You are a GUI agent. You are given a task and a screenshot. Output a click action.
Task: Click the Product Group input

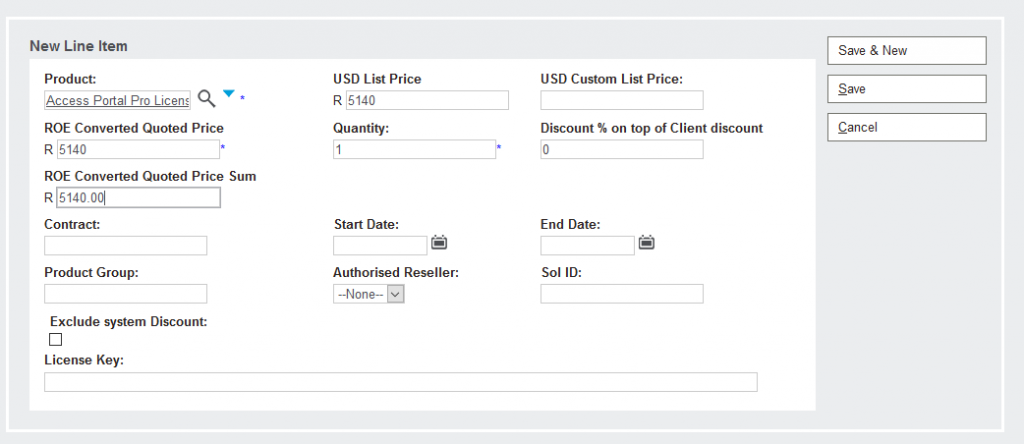click(x=125, y=294)
